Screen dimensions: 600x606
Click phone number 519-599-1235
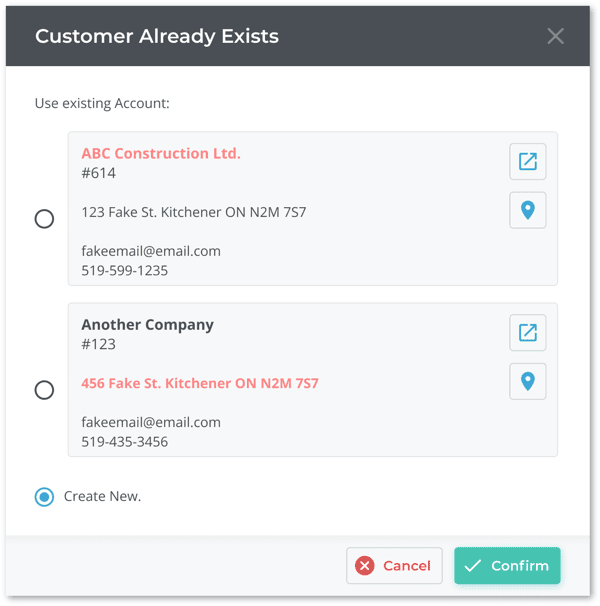tap(124, 270)
